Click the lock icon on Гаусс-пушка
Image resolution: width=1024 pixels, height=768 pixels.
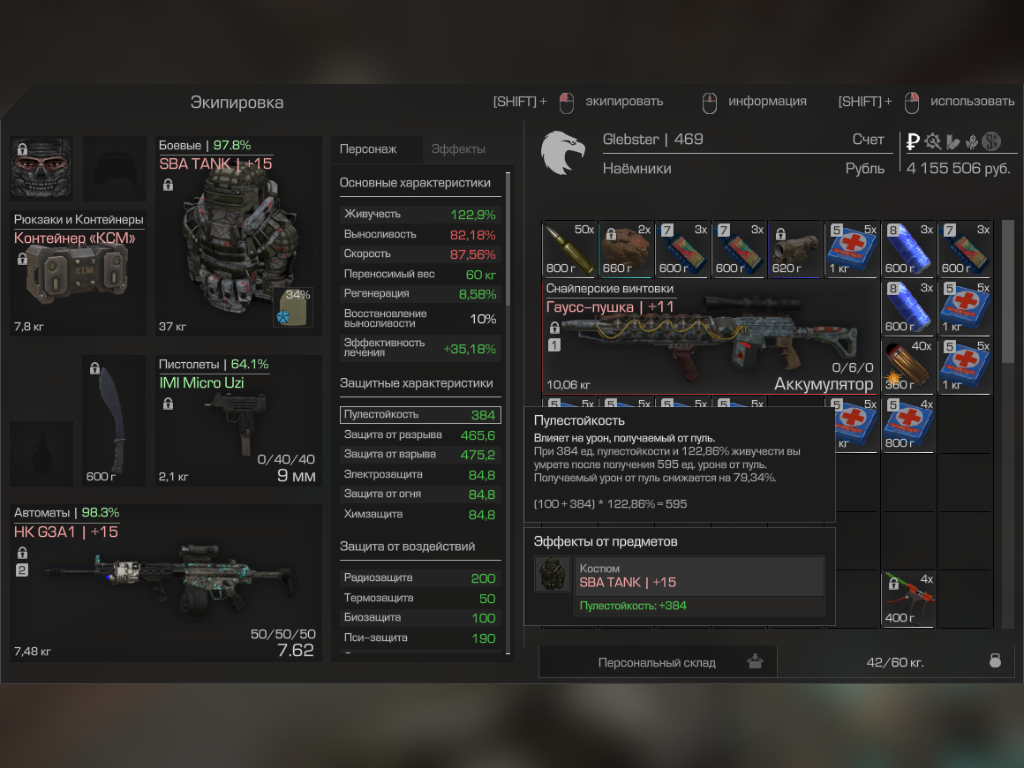pyautogui.click(x=554, y=327)
